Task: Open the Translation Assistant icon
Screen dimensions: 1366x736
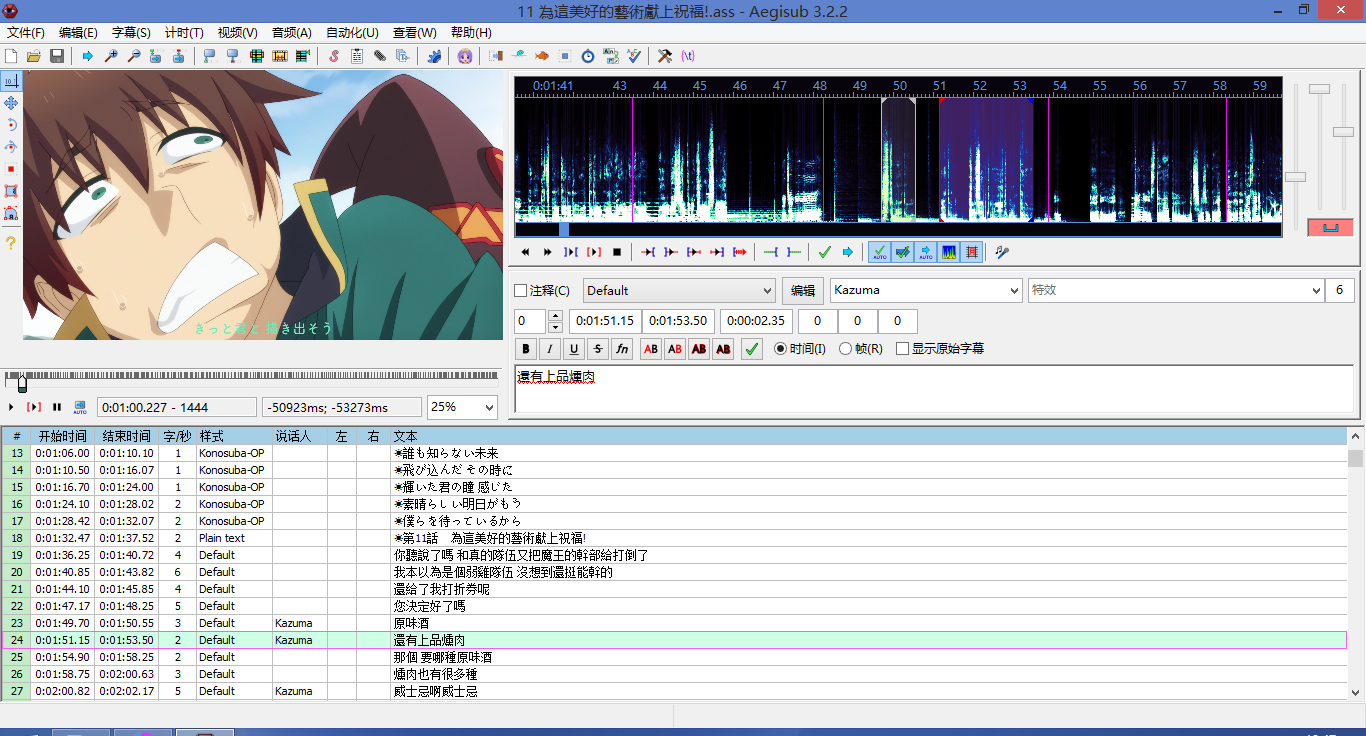Action: [x=610, y=56]
